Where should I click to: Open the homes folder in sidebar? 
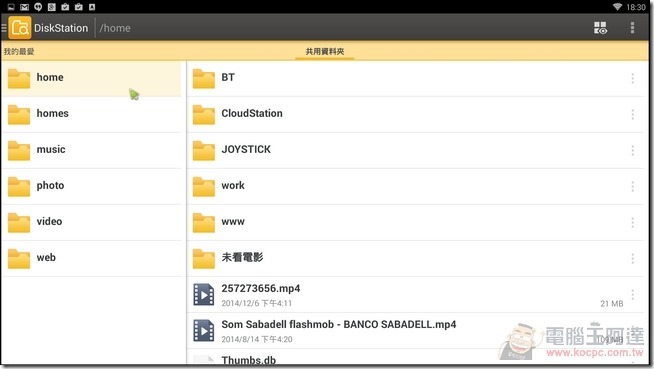tap(92, 114)
